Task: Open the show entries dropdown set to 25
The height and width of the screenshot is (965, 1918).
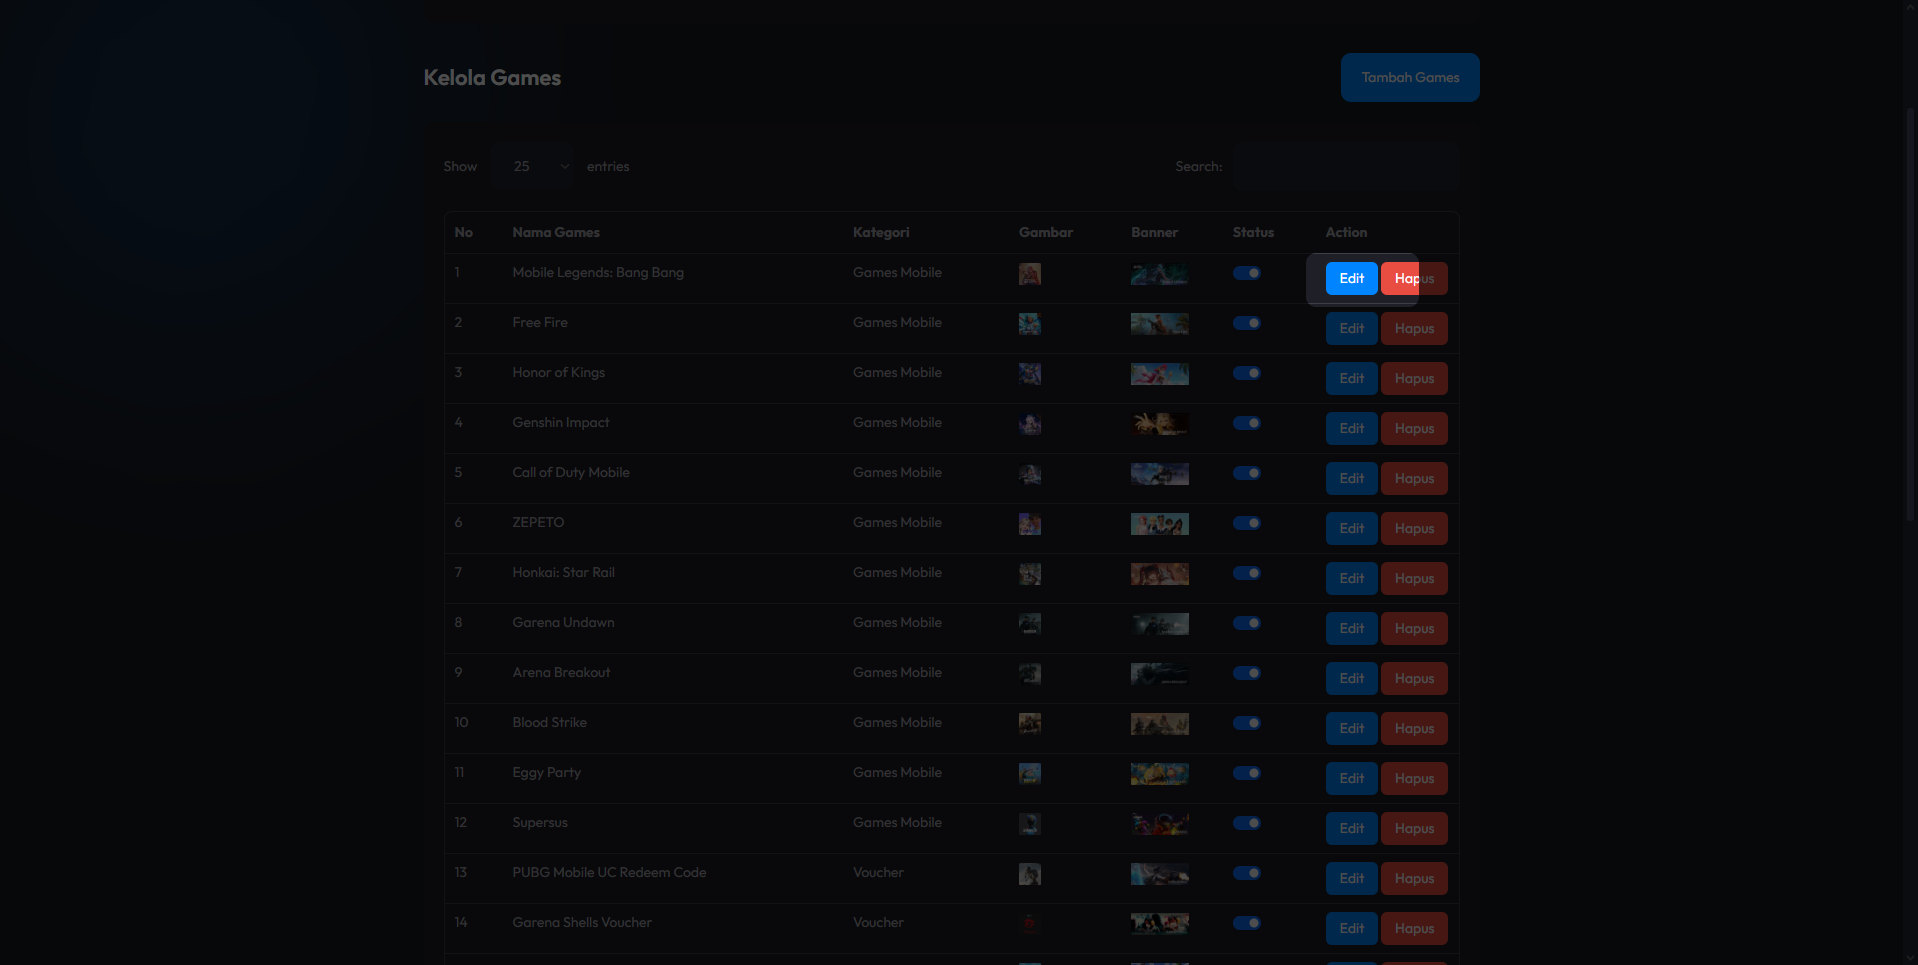Action: click(x=532, y=166)
